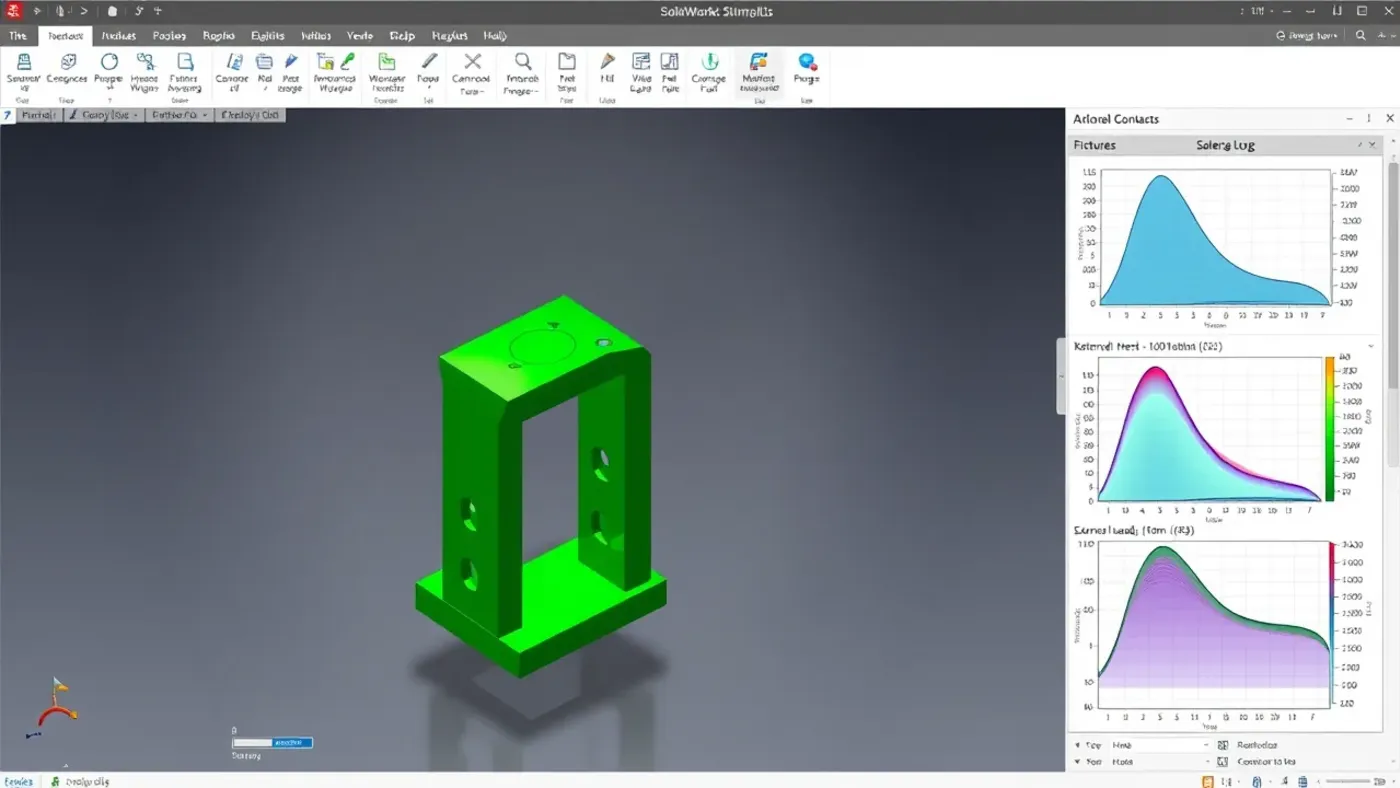Click the first ribbon icon on the far left

23,63
